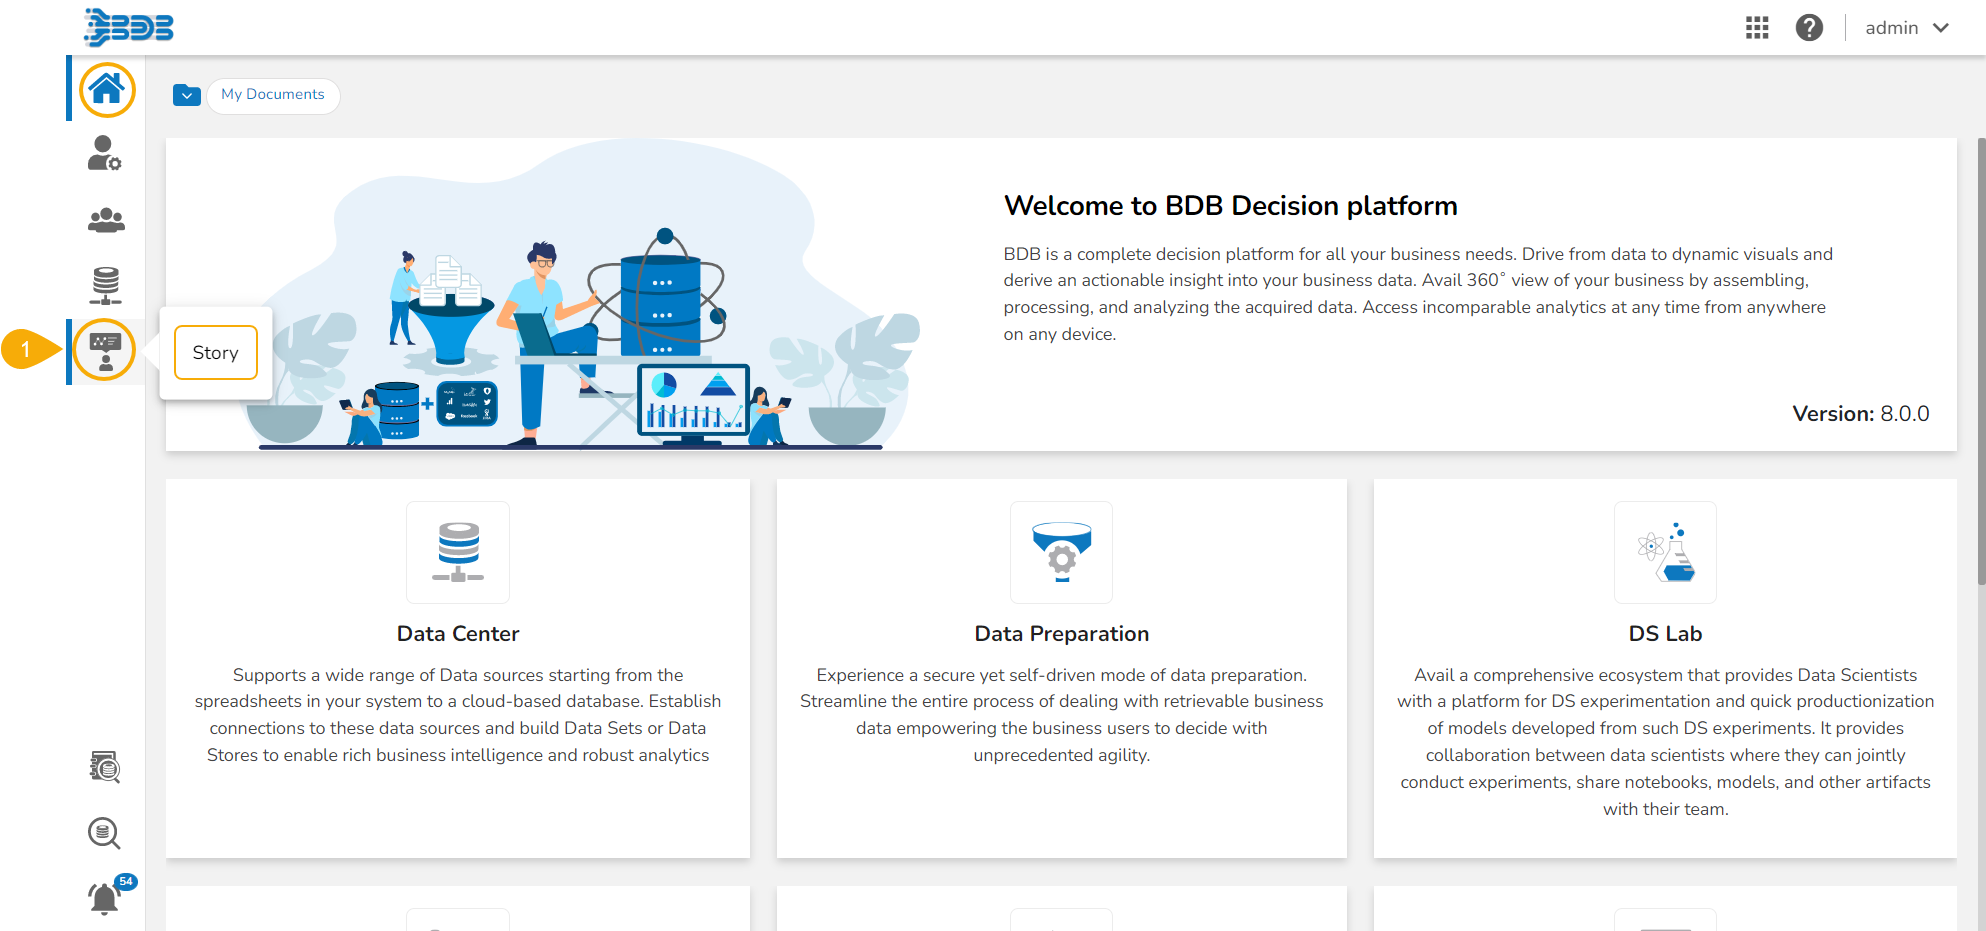Click the BDB platform description paragraph
The height and width of the screenshot is (931, 1986).
pos(1418,294)
